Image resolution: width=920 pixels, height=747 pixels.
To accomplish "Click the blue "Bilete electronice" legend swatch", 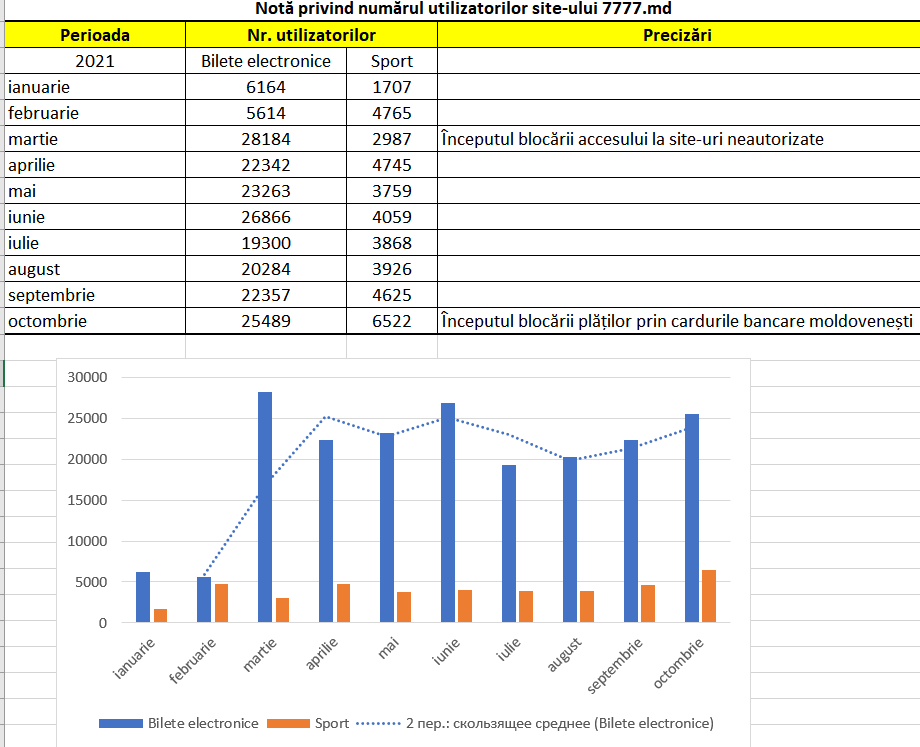I will click(120, 723).
